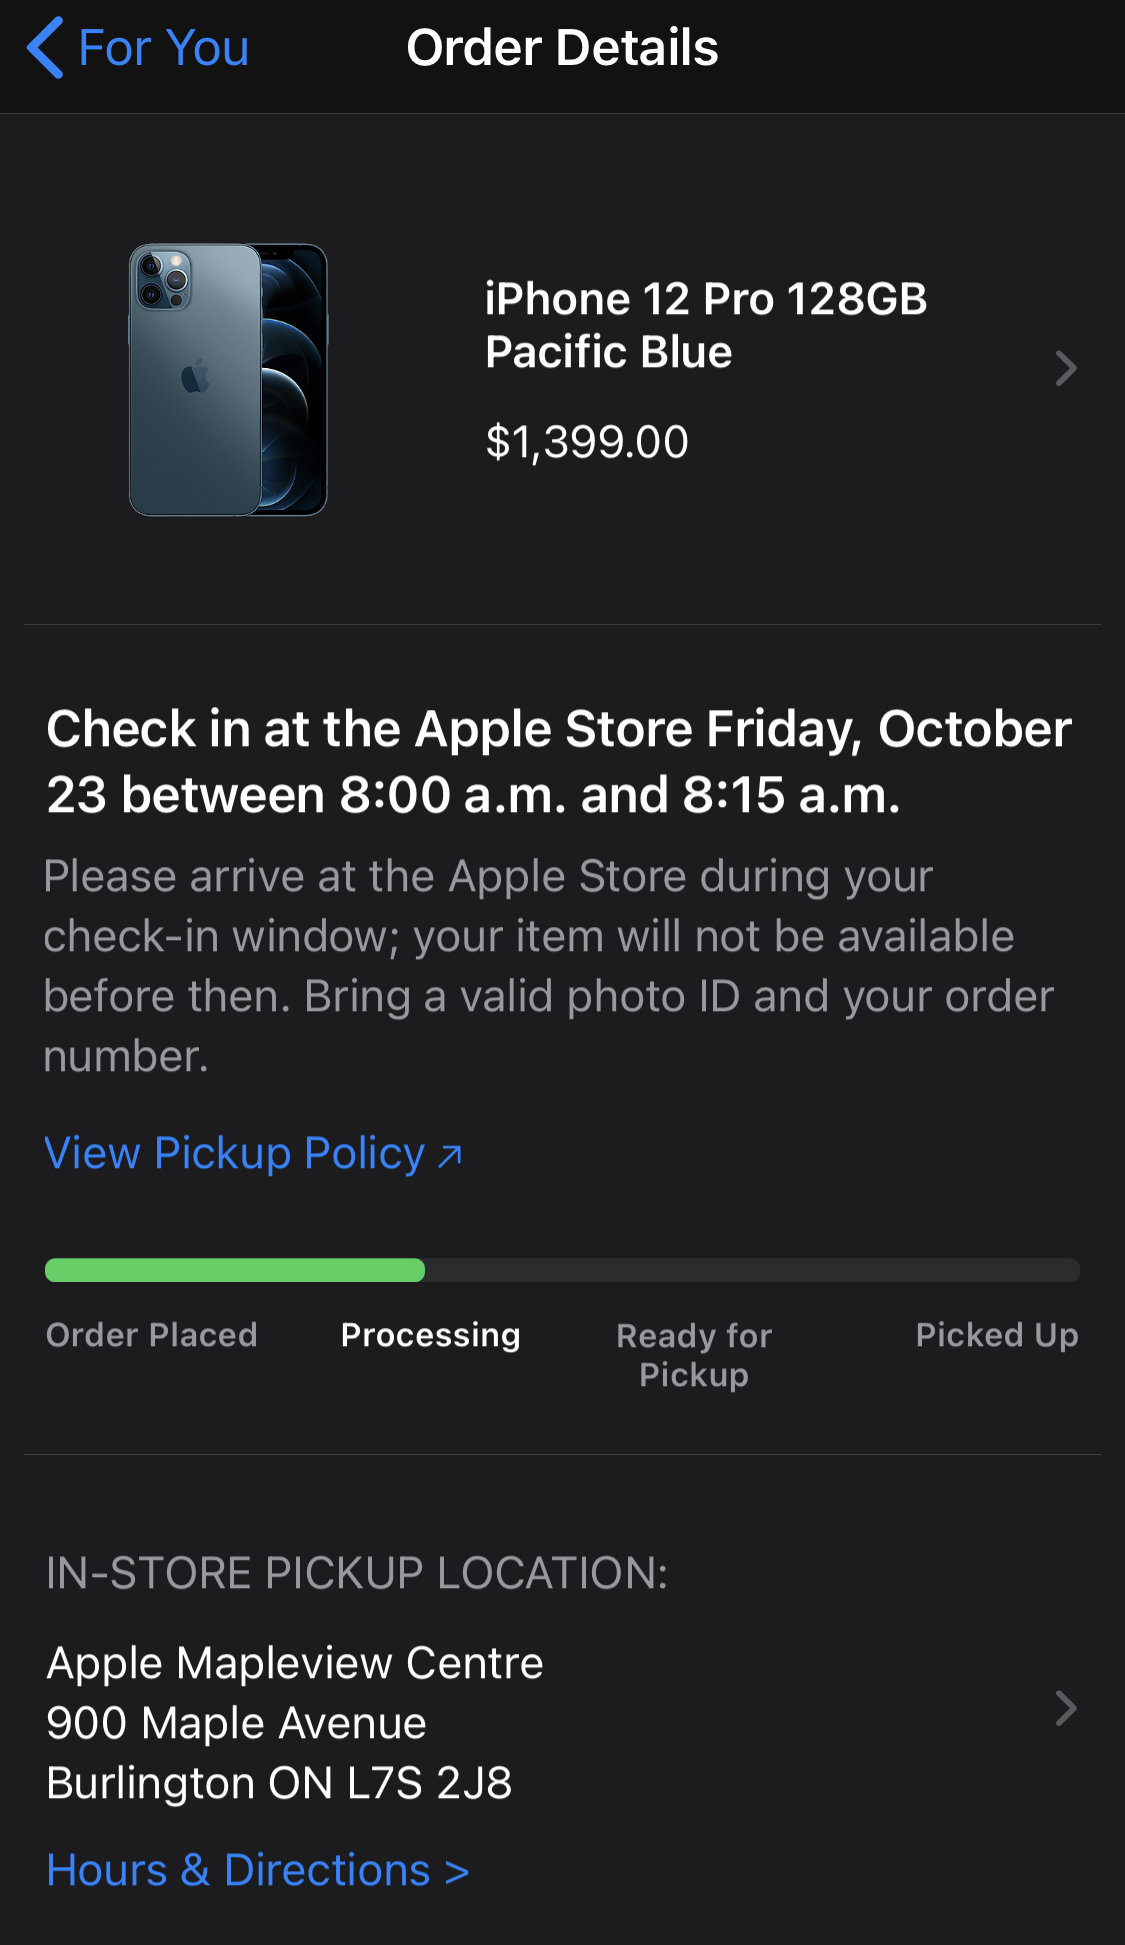Tap the photo ID instructions paragraph
The height and width of the screenshot is (1945, 1125).
(548, 966)
